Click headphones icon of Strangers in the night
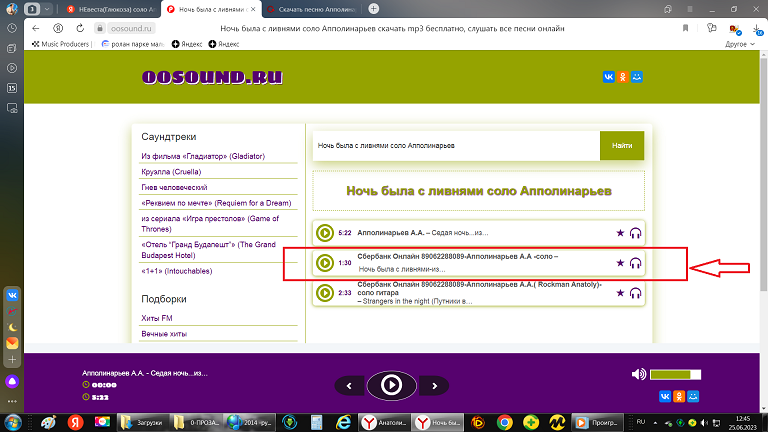The height and width of the screenshot is (432, 768). click(635, 293)
